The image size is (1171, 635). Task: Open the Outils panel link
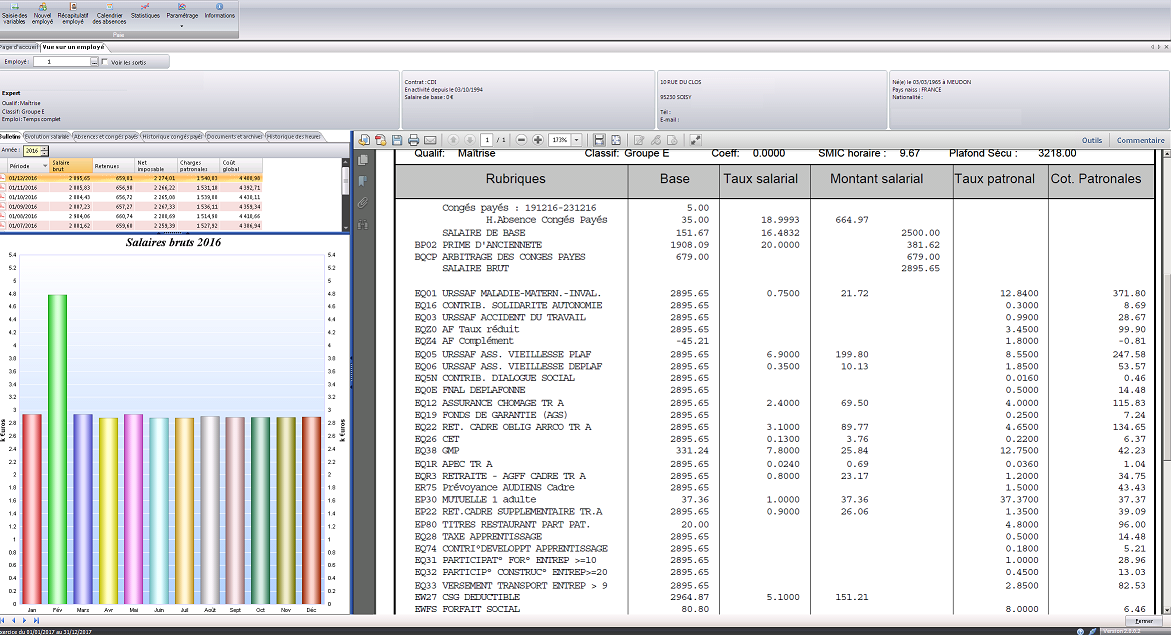coord(1092,140)
